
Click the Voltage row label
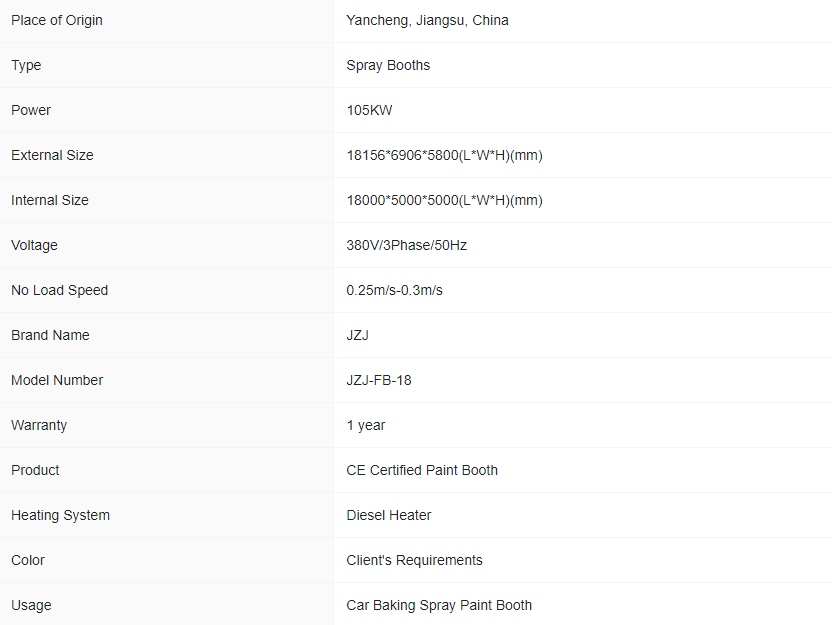pyautogui.click(x=34, y=245)
